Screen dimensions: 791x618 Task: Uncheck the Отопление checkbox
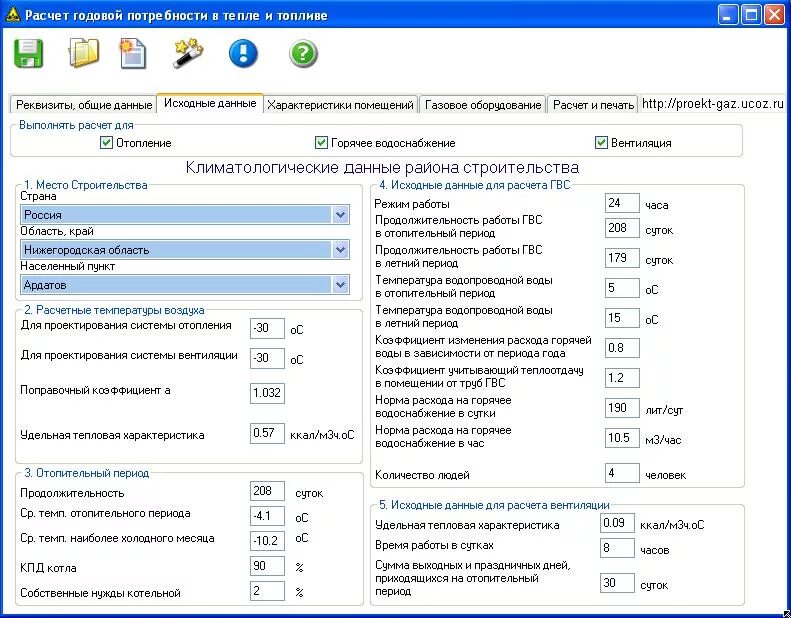pyautogui.click(x=106, y=143)
